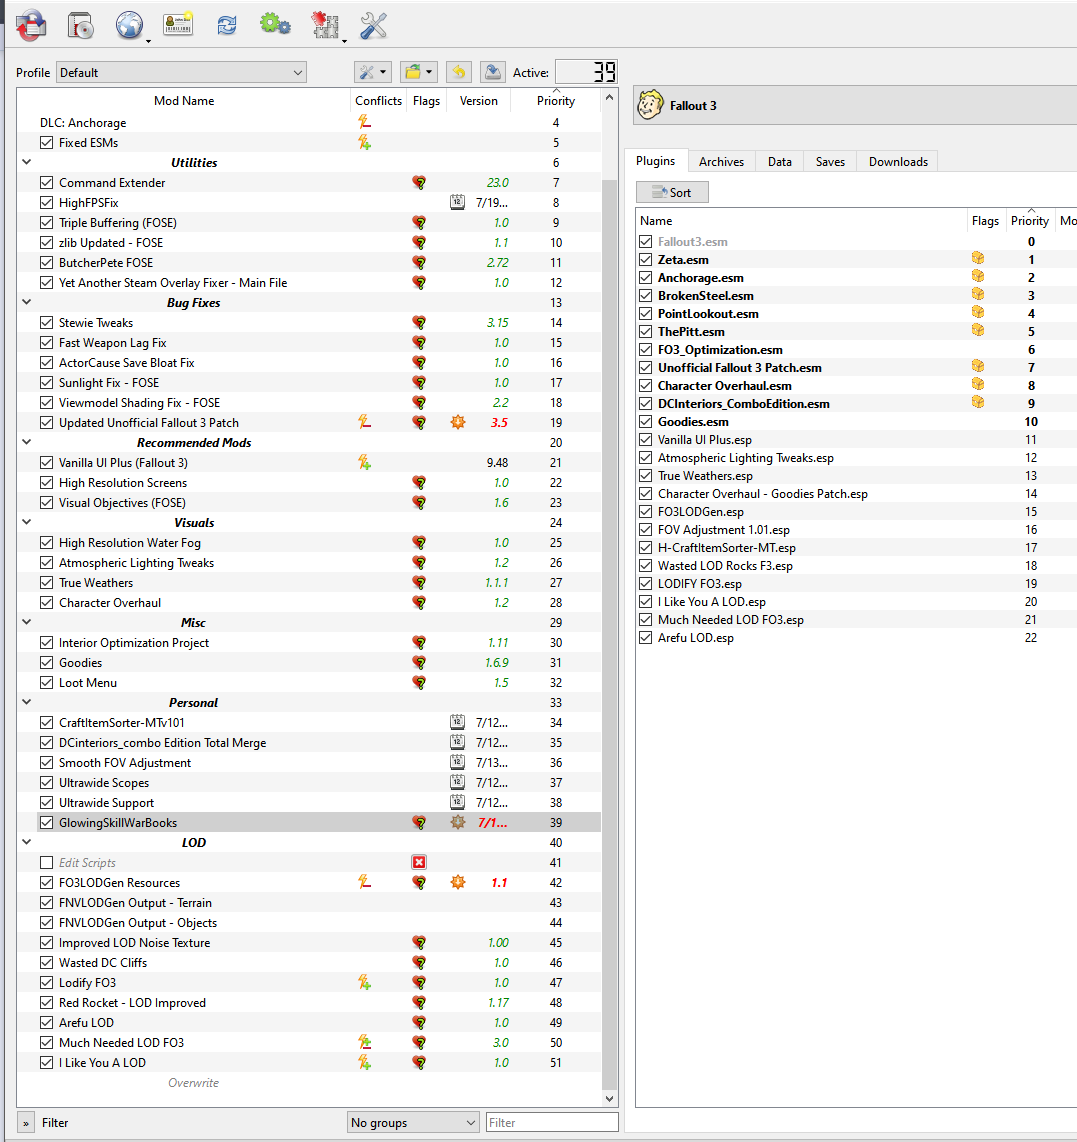The height and width of the screenshot is (1142, 1077).
Task: Click the conflict icon on Lodify FO3
Action: coord(364,982)
